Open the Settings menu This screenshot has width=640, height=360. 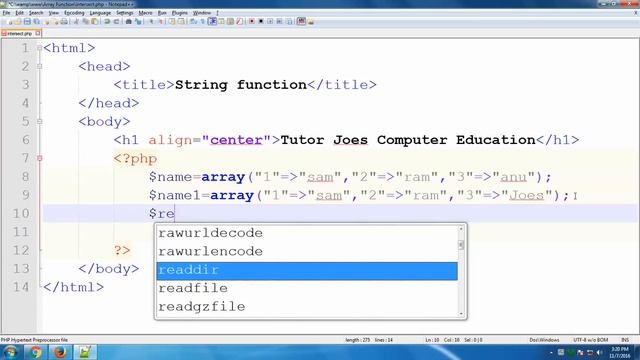(x=124, y=13)
